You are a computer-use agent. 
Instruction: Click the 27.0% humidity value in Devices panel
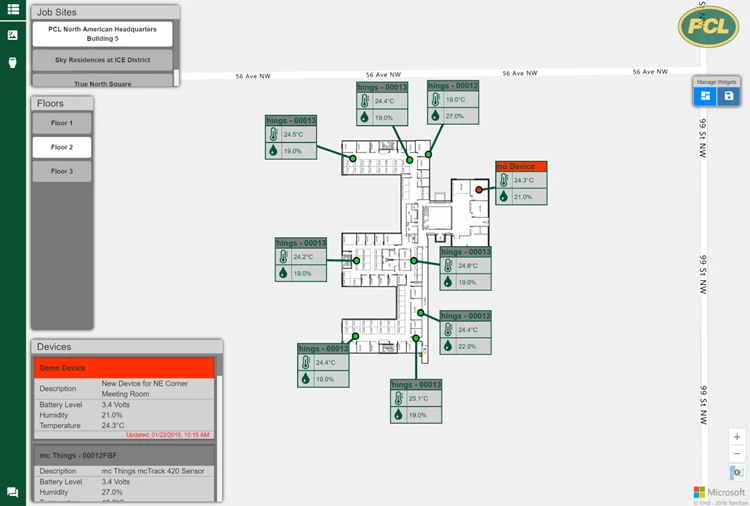[x=112, y=492]
